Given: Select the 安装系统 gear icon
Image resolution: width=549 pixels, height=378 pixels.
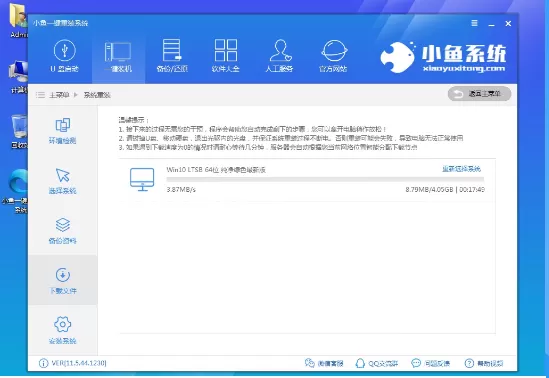Looking at the screenshot, I should tap(62, 324).
